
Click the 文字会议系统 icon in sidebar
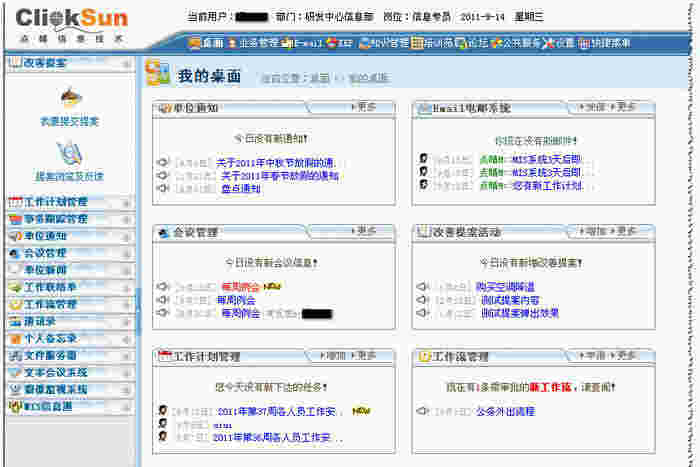coord(15,372)
